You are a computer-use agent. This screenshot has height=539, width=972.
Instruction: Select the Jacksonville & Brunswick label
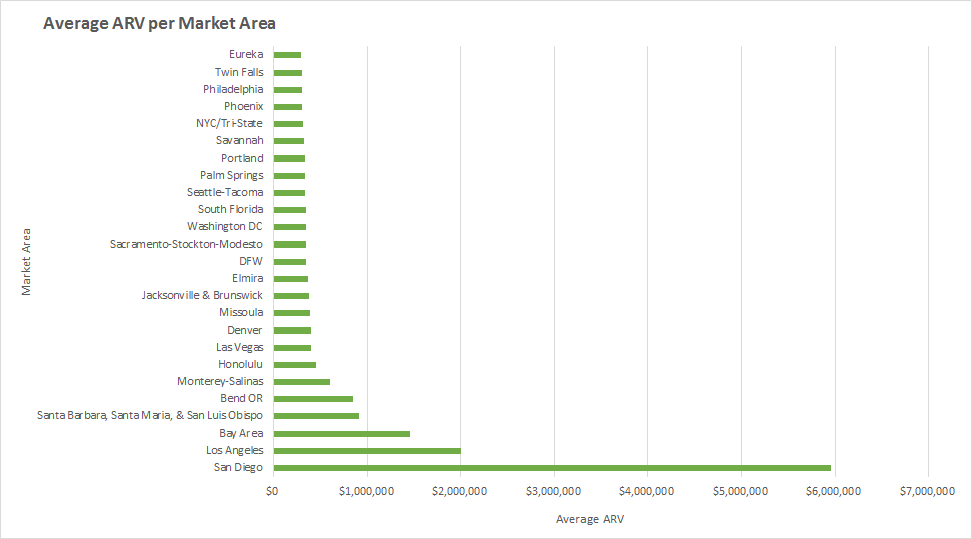(202, 295)
